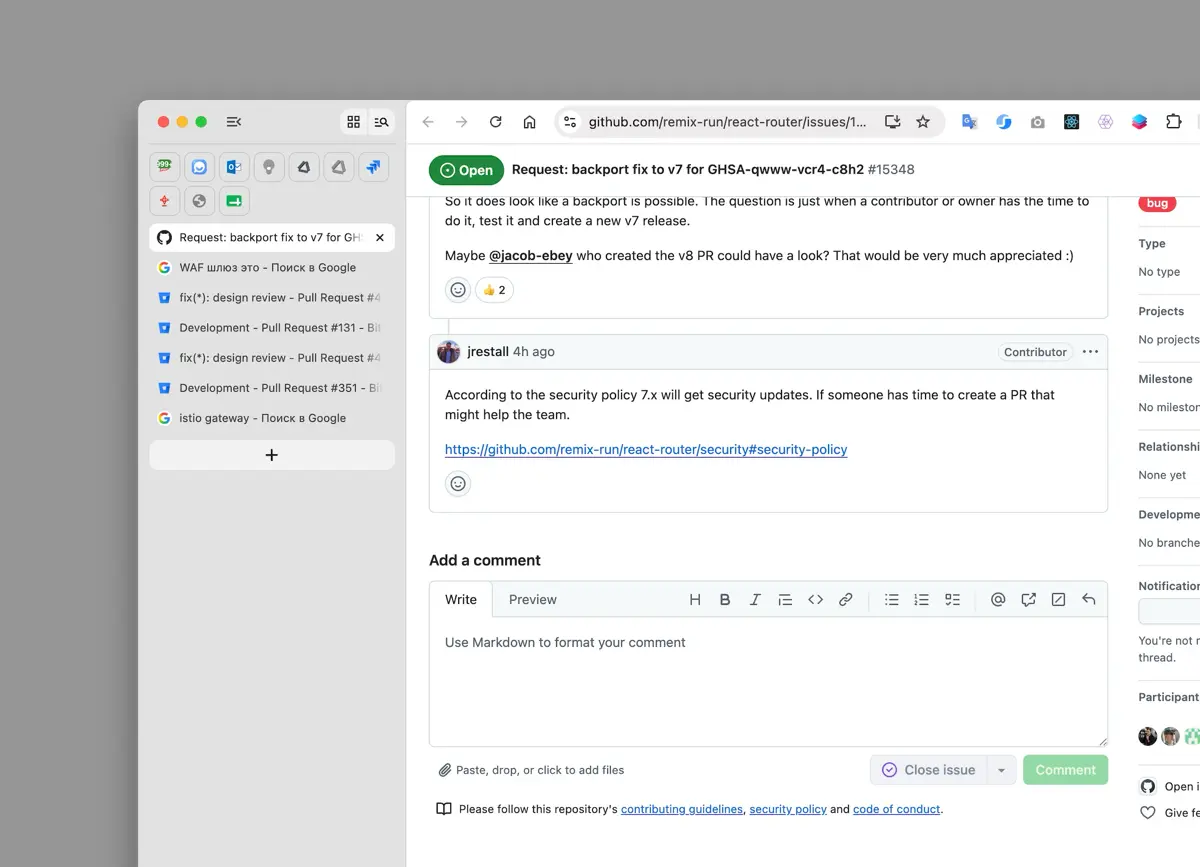
Task: Switch to 'istio gateway' Google search tab
Action: tap(272, 418)
